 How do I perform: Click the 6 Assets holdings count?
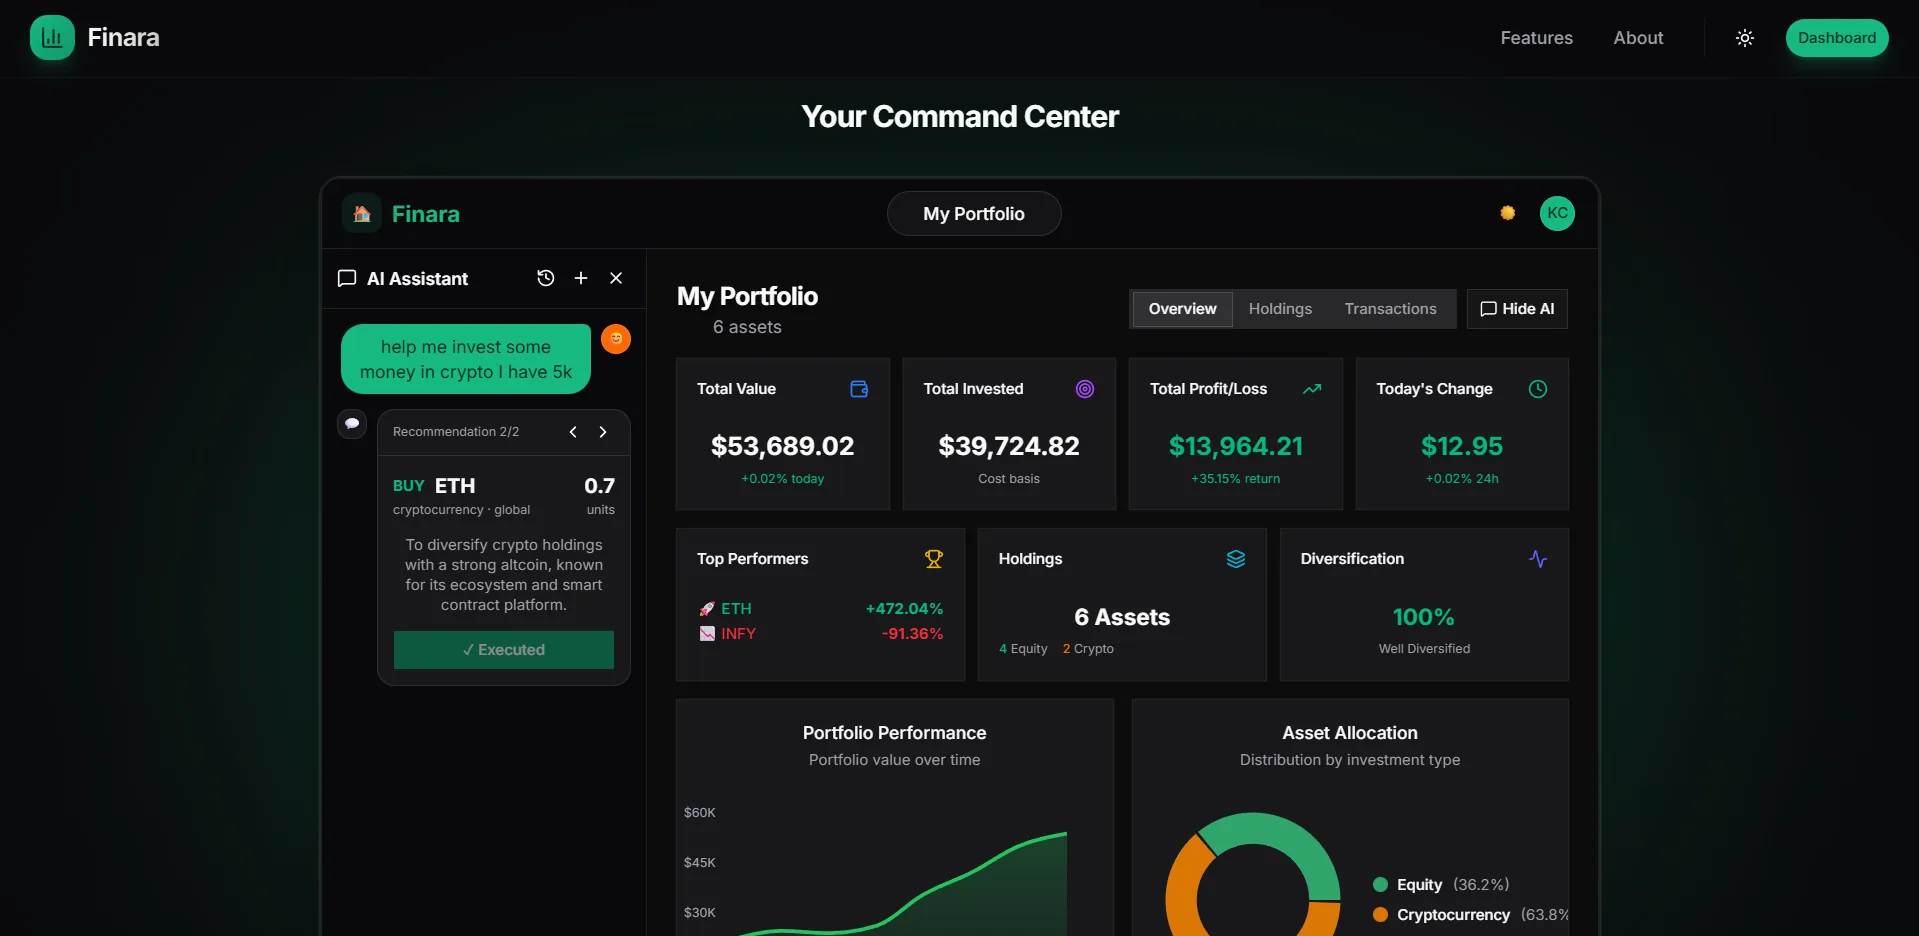(1122, 617)
